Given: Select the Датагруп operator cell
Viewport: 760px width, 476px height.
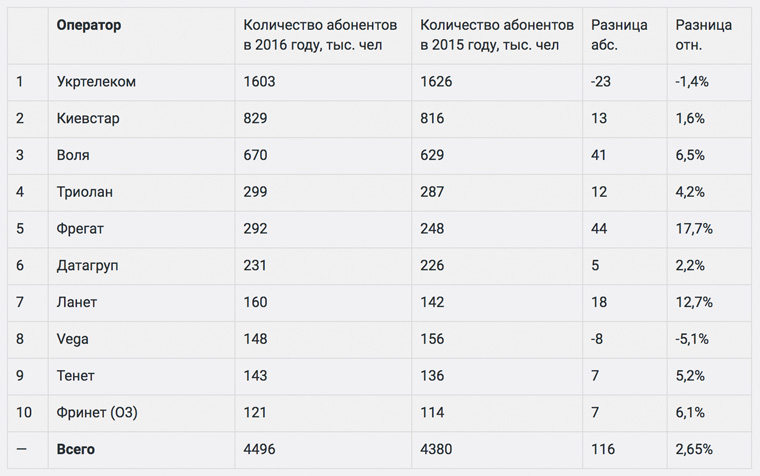Looking at the screenshot, I should coord(90,266).
